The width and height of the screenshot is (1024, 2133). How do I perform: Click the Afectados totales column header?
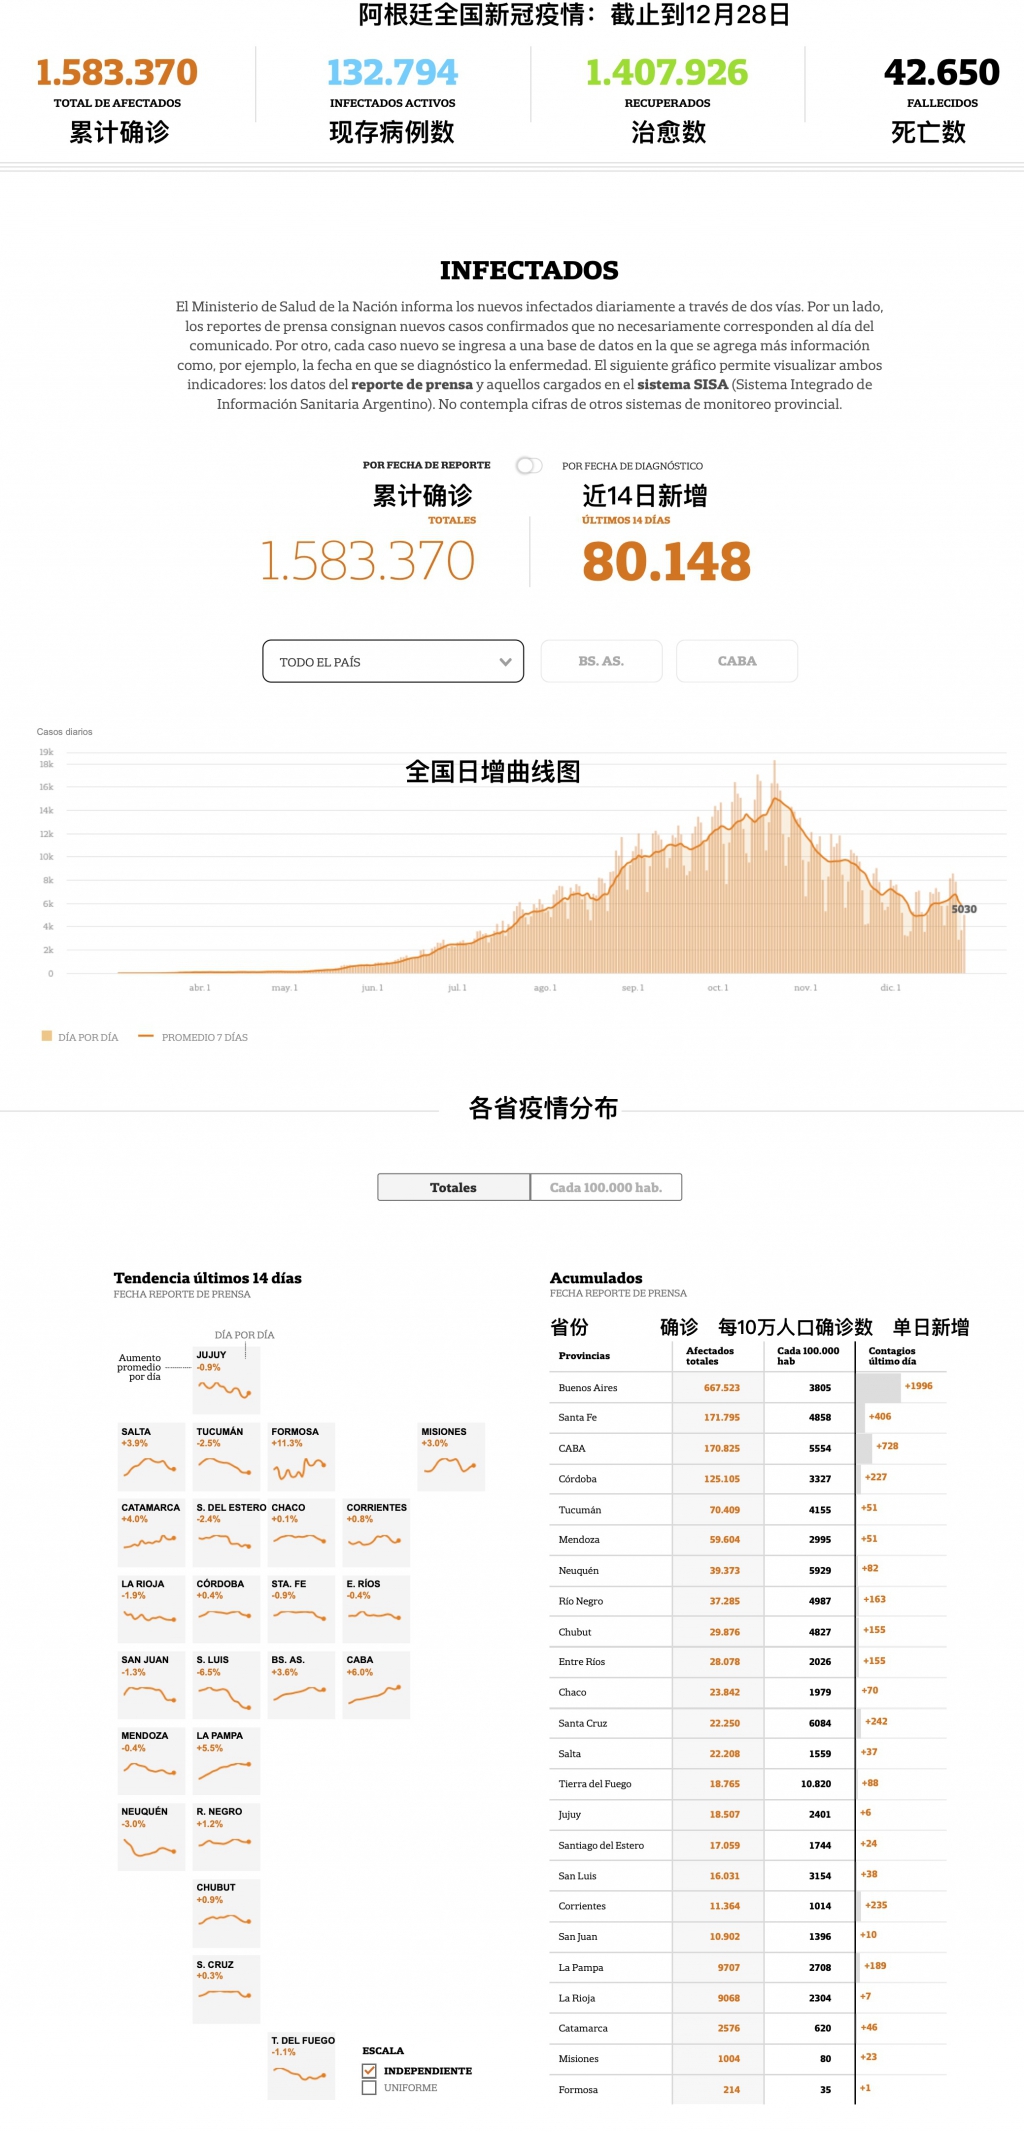pyautogui.click(x=710, y=1356)
